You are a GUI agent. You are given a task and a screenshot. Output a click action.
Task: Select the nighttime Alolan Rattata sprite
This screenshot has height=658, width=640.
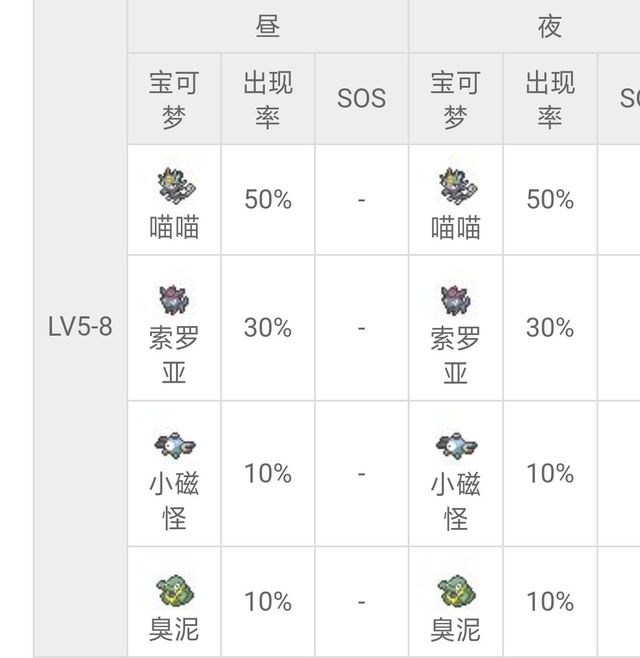[x=456, y=300]
